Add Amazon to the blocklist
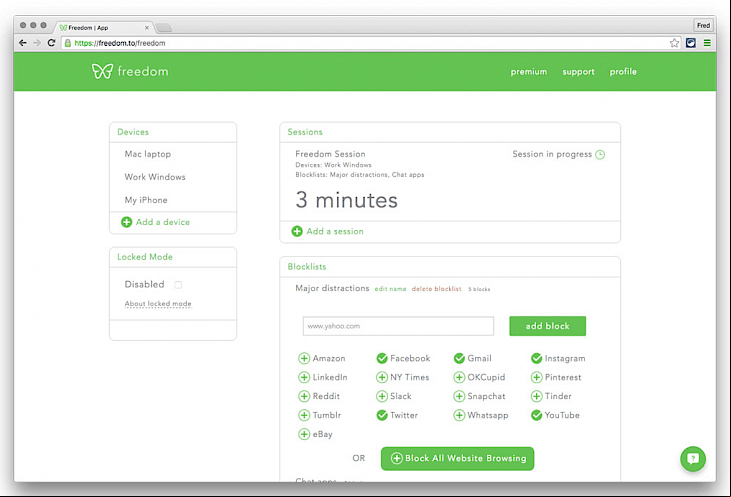 tap(304, 358)
